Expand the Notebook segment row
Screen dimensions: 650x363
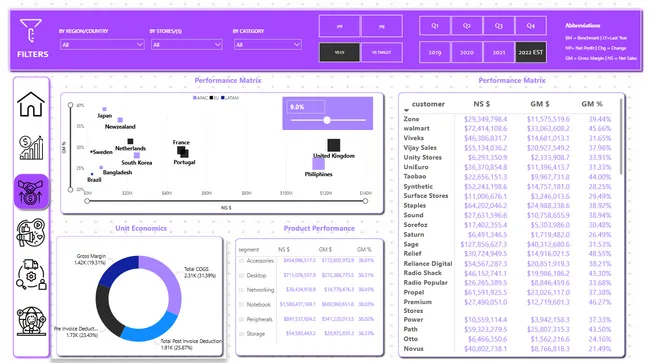[241, 305]
